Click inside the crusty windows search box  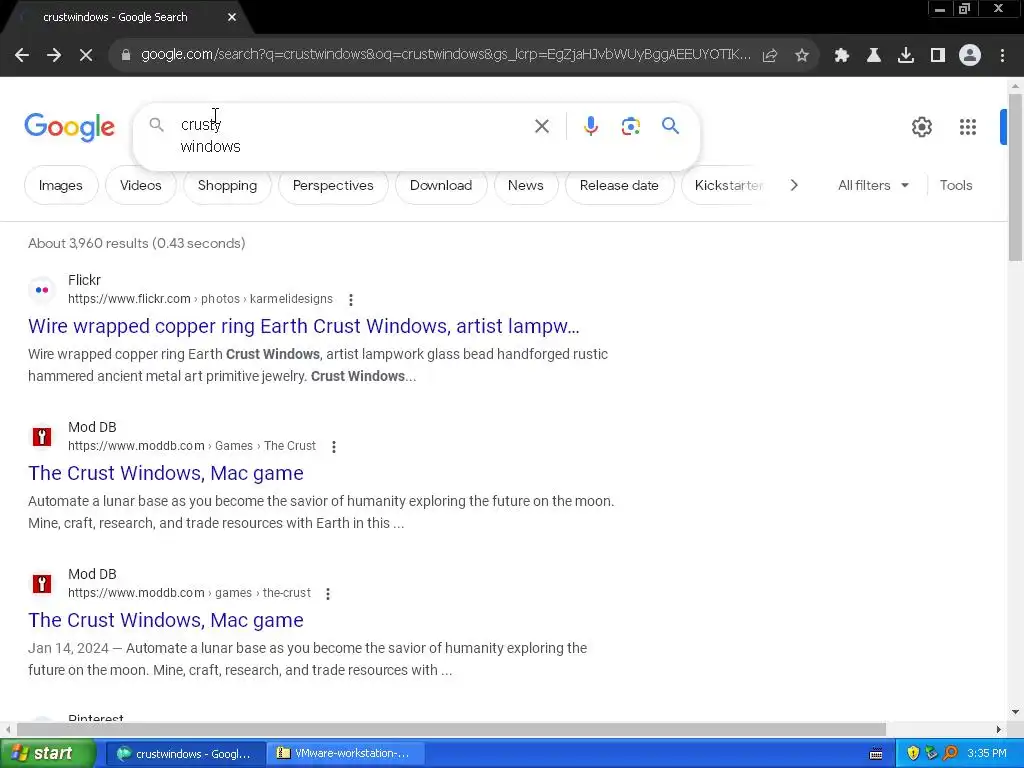point(353,135)
